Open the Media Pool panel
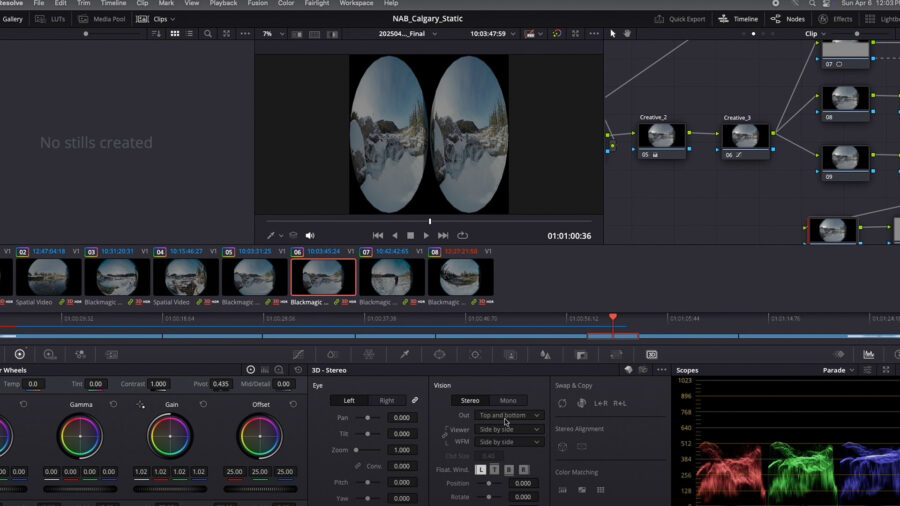The width and height of the screenshot is (900, 506). coord(102,19)
